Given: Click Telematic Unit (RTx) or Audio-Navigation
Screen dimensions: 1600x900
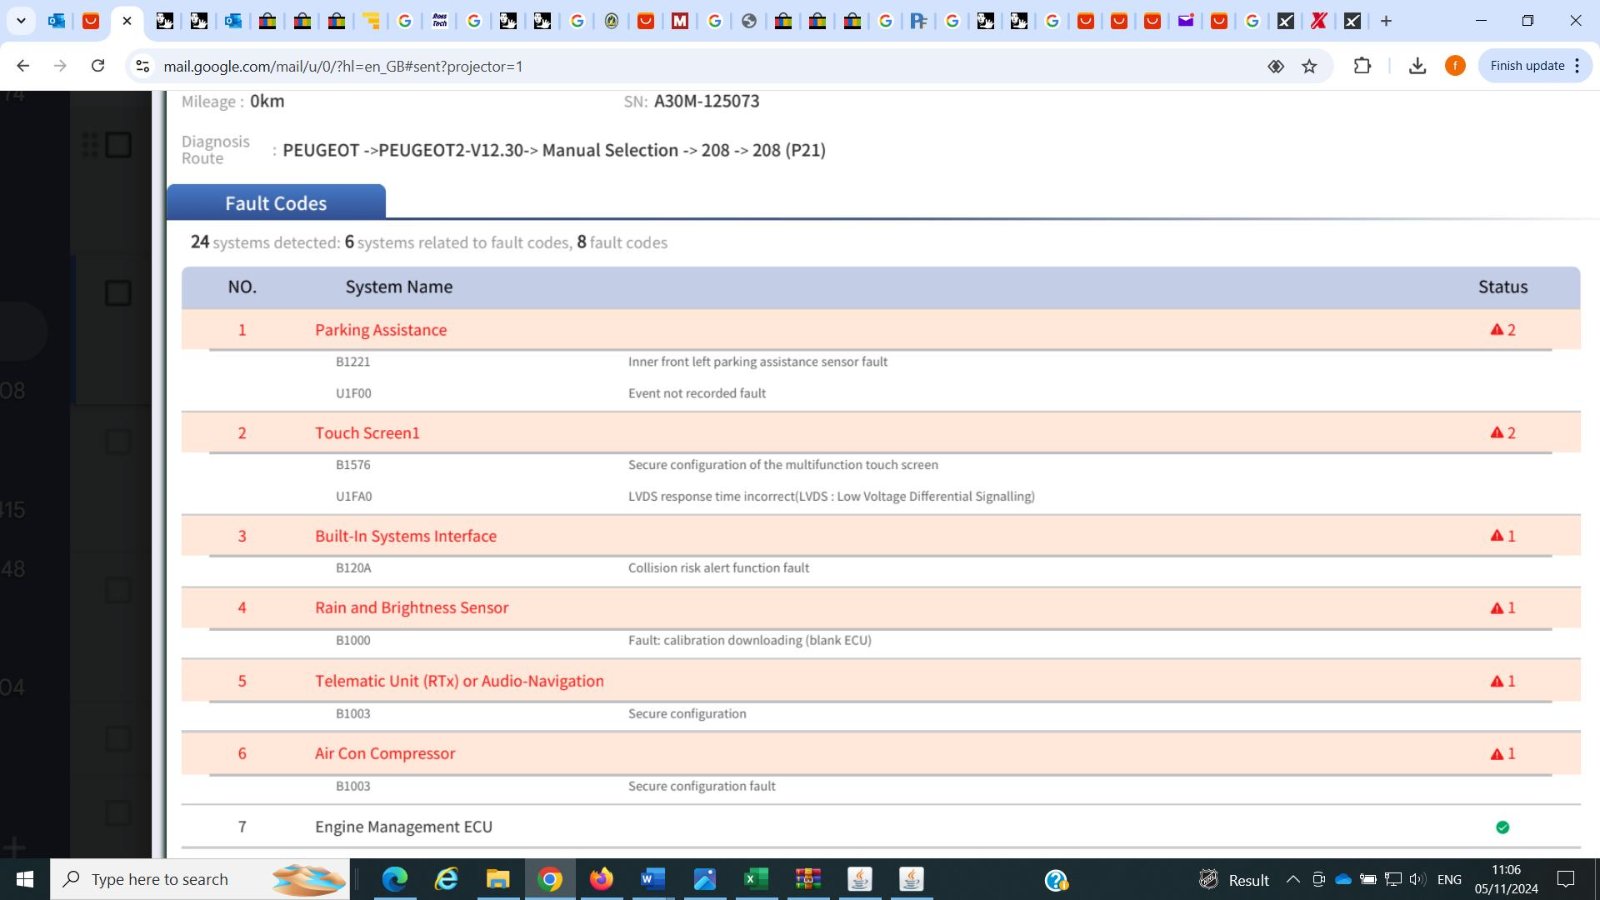Looking at the screenshot, I should click(x=459, y=681).
